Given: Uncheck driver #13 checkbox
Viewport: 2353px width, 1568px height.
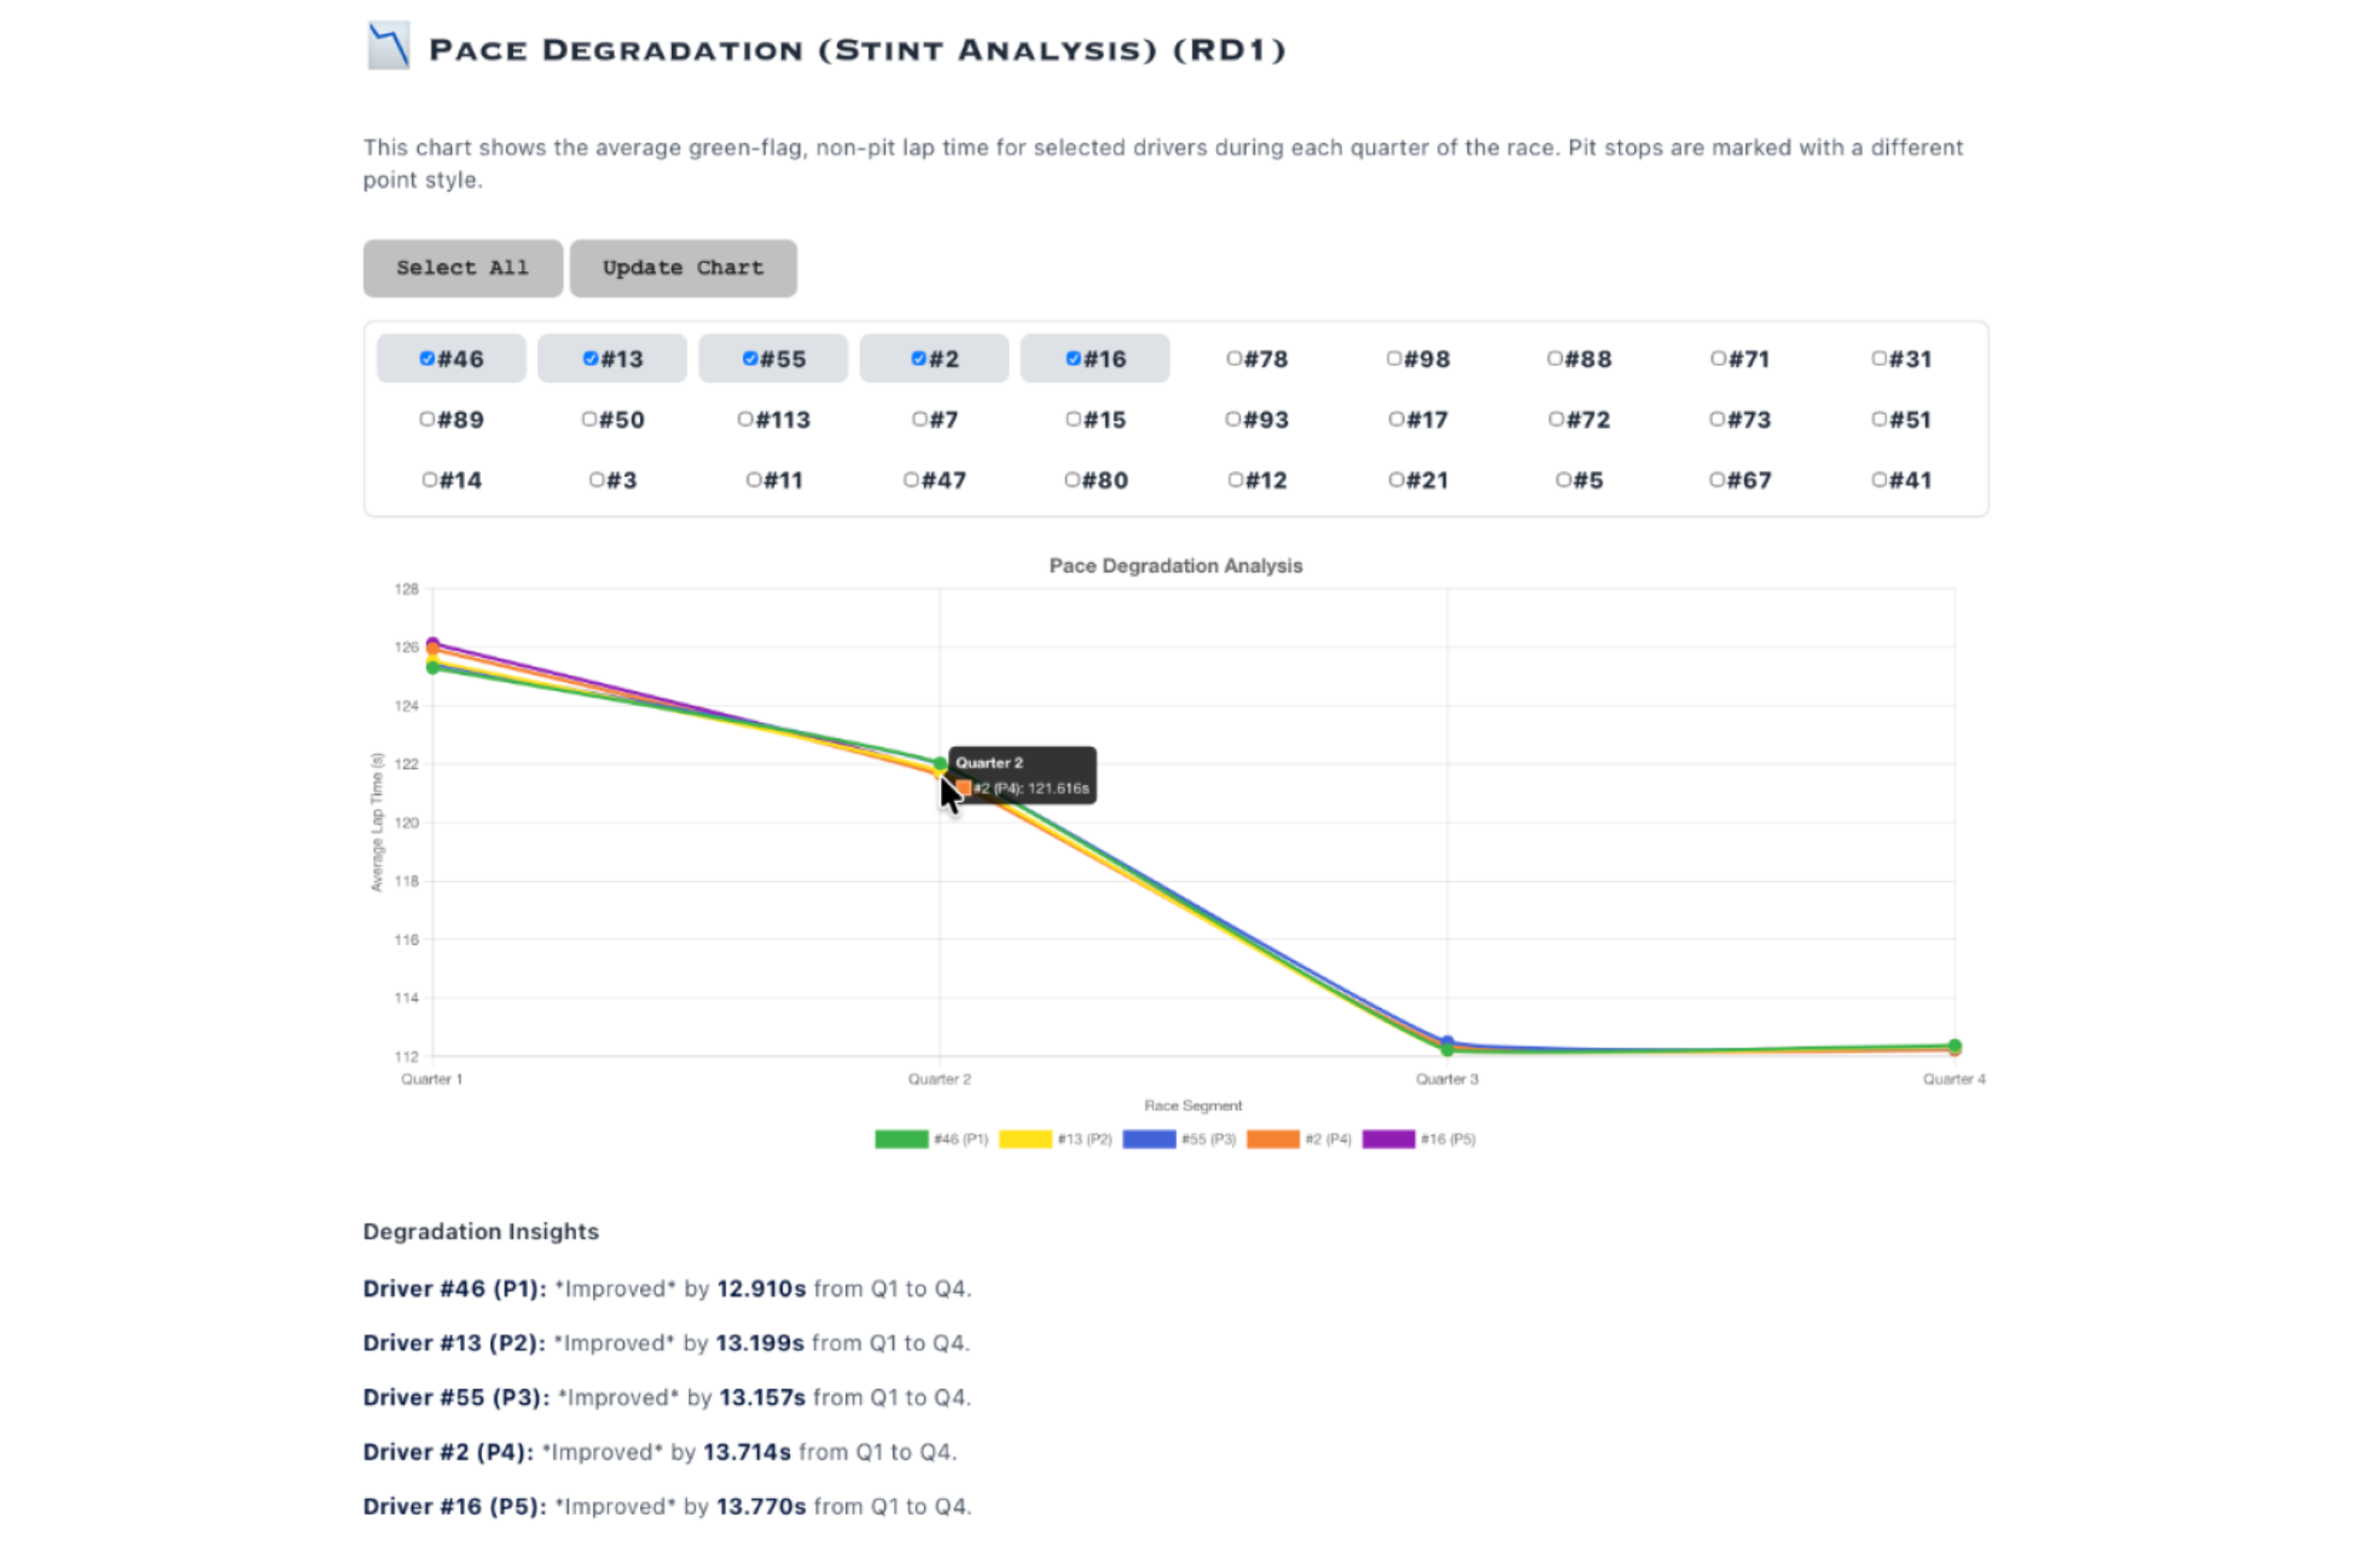Looking at the screenshot, I should [x=590, y=358].
